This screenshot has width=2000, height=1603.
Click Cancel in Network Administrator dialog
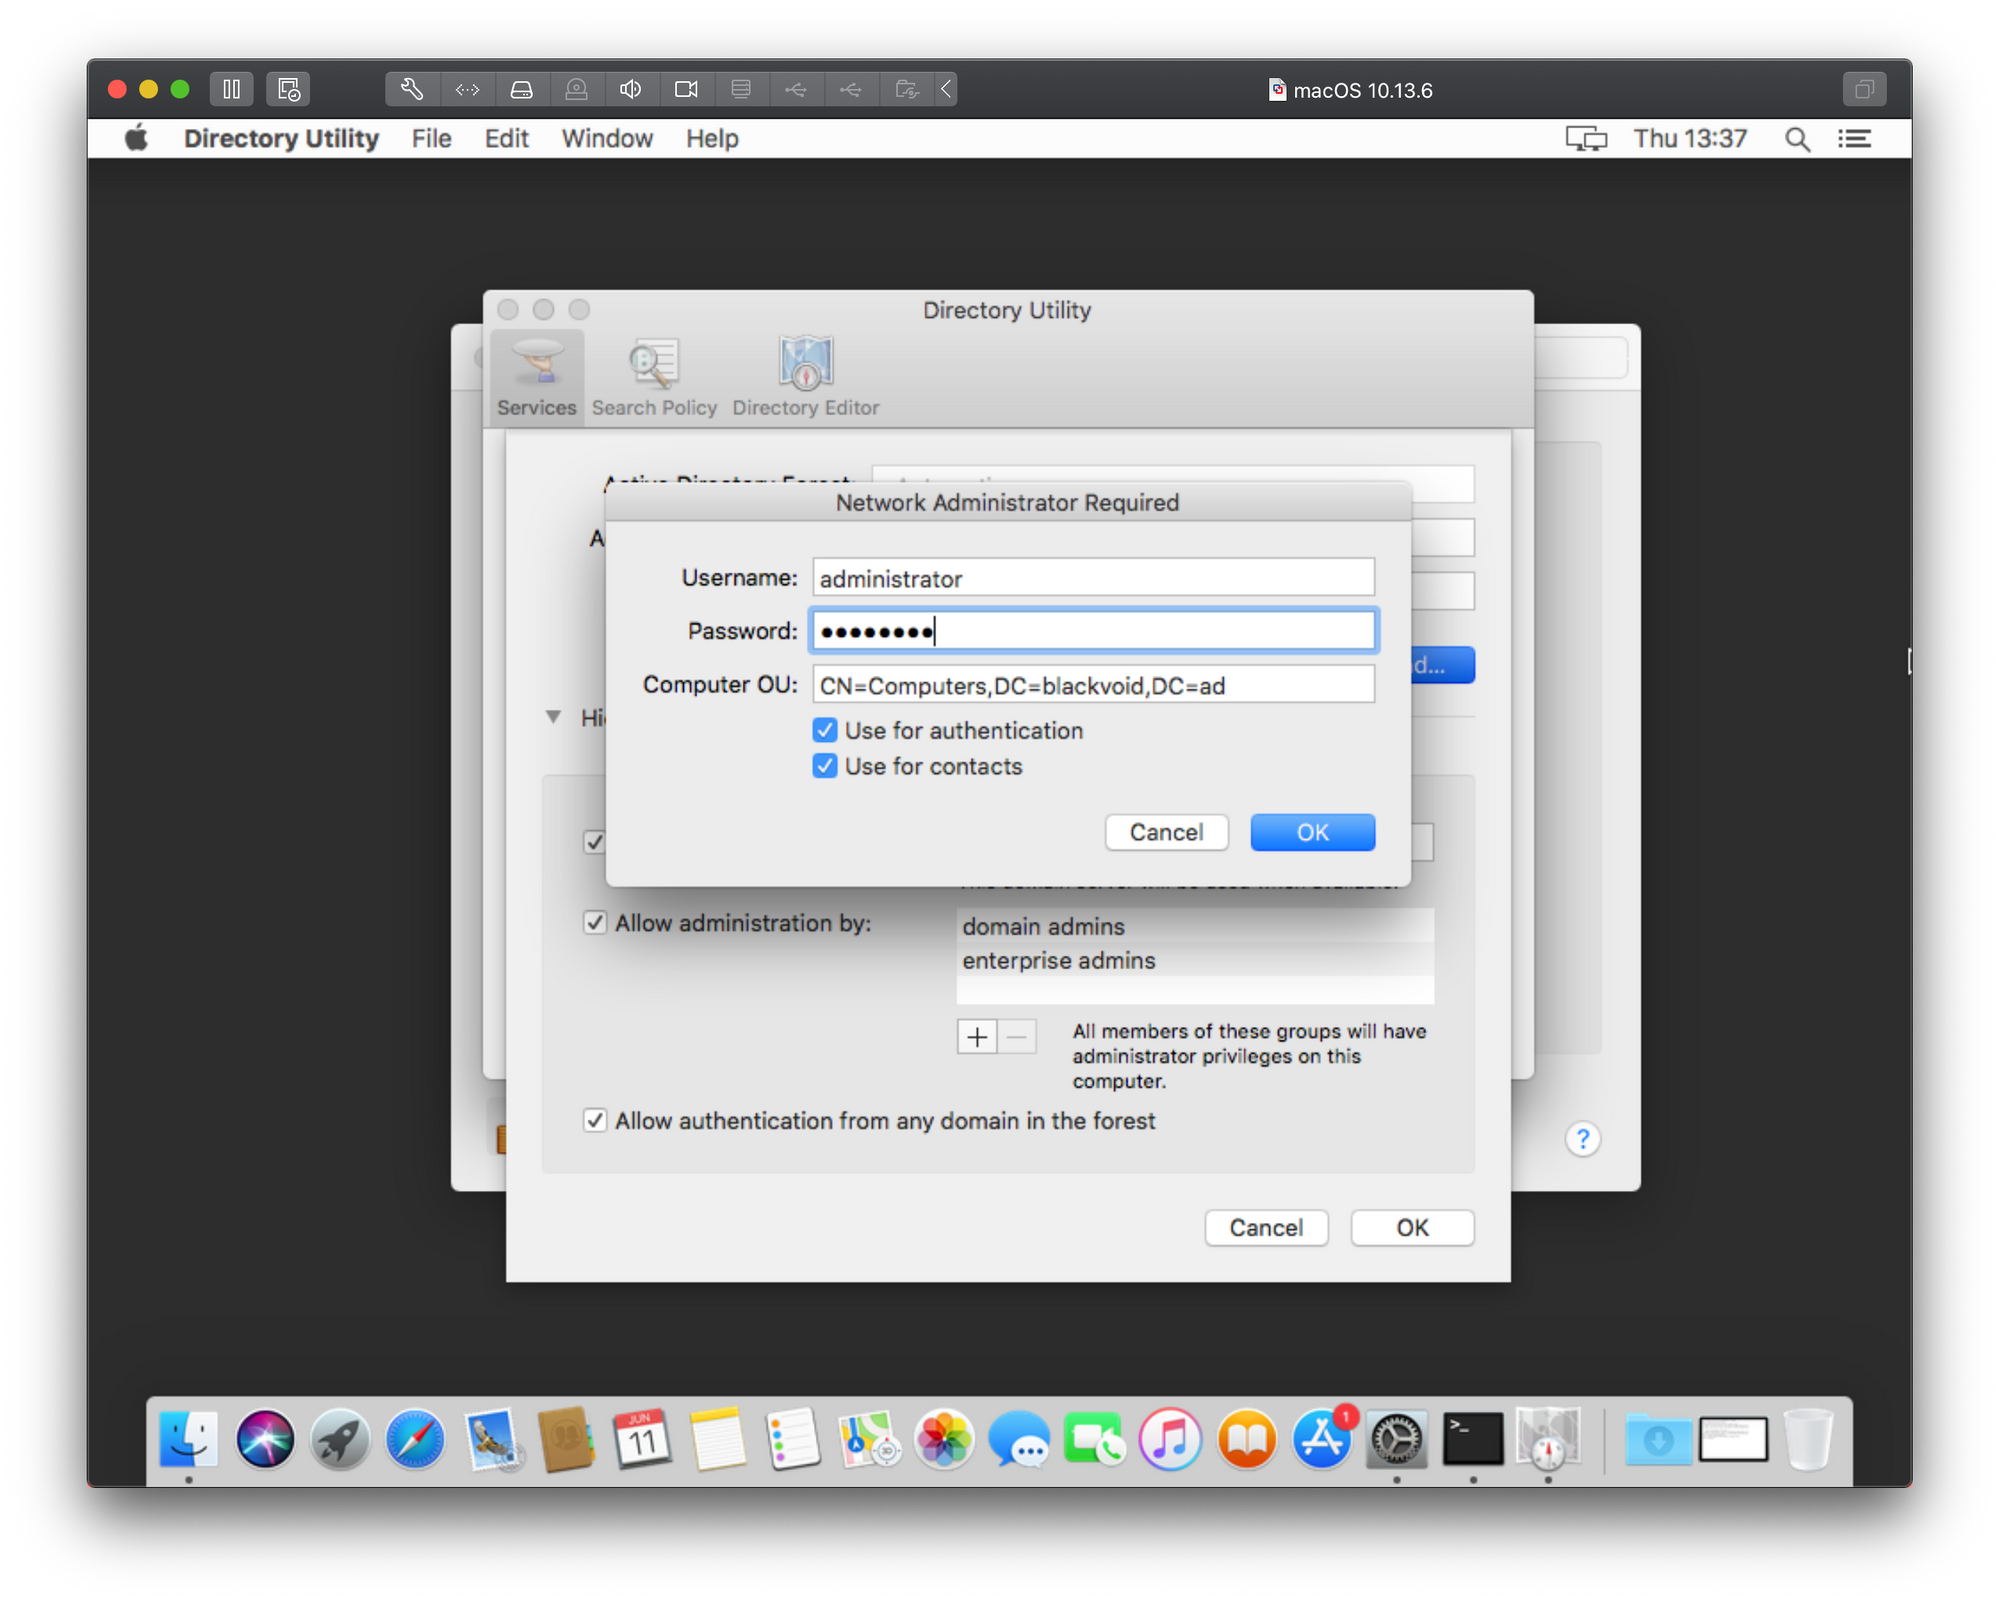[x=1166, y=832]
